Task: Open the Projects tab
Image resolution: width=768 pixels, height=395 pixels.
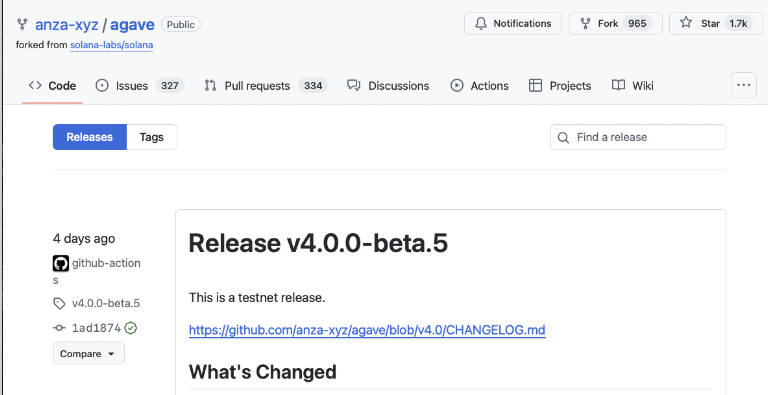Action: [560, 86]
